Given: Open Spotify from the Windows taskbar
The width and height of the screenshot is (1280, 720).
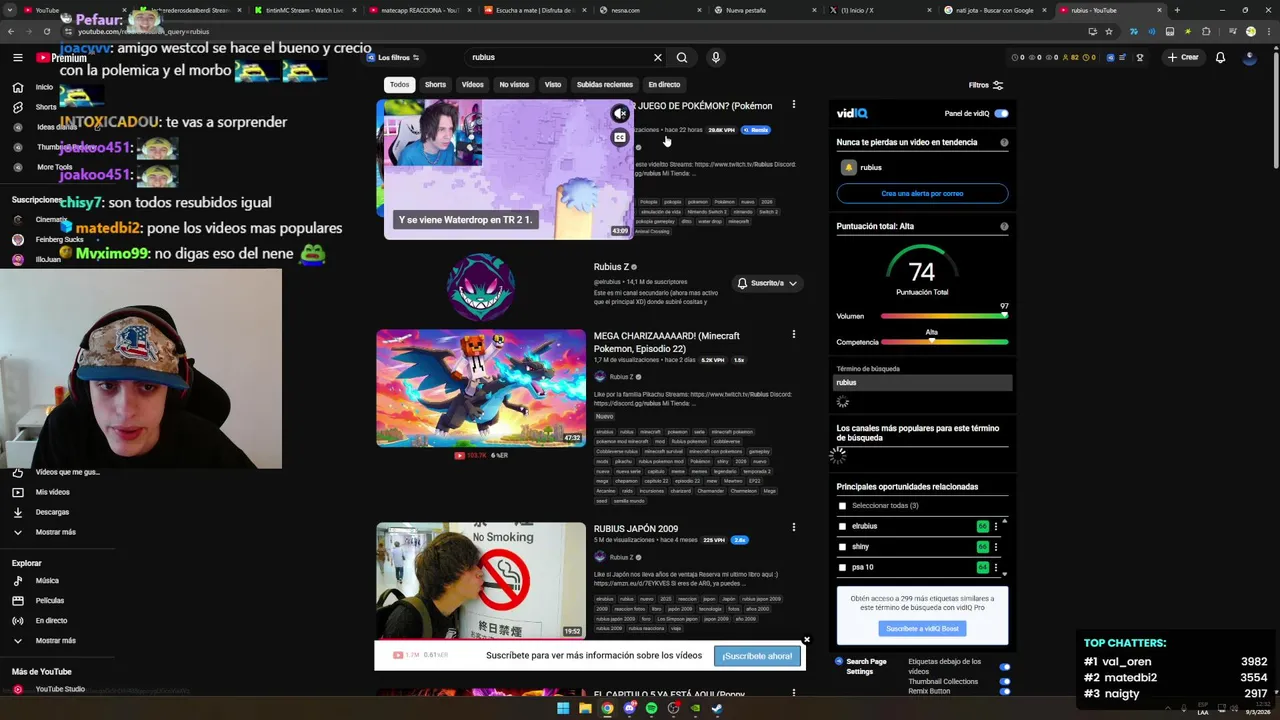Looking at the screenshot, I should [651, 709].
